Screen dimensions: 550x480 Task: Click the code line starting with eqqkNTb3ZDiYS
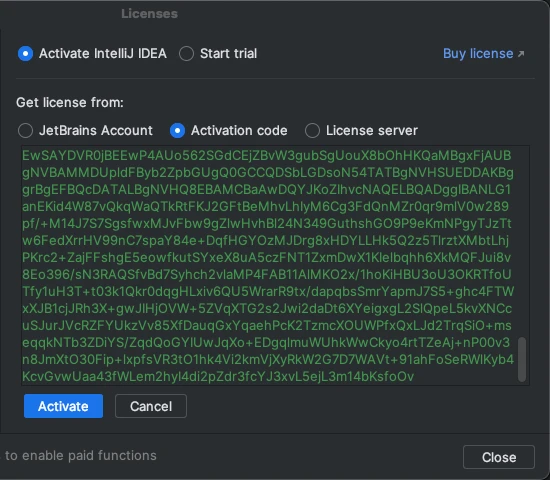pos(266,342)
